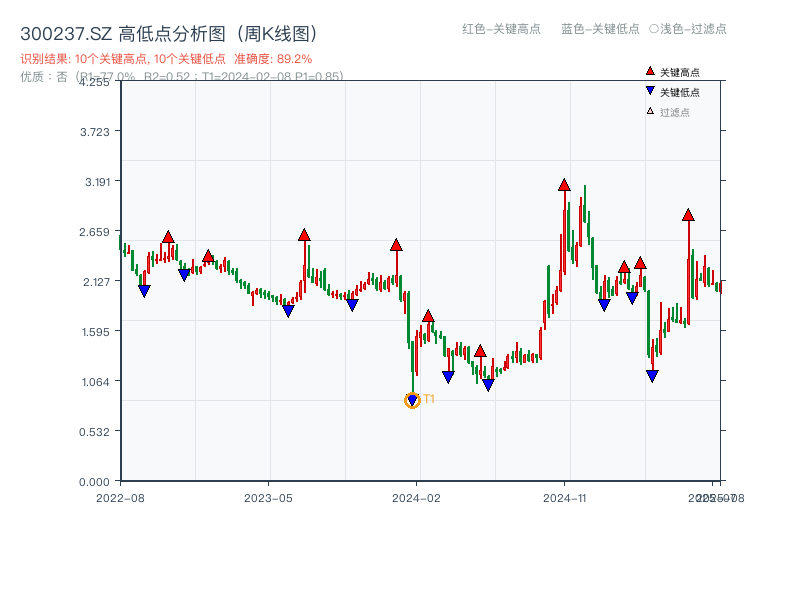Click the 4.255 value on the y-axis
This screenshot has height=600, width=800.
pyautogui.click(x=95, y=84)
